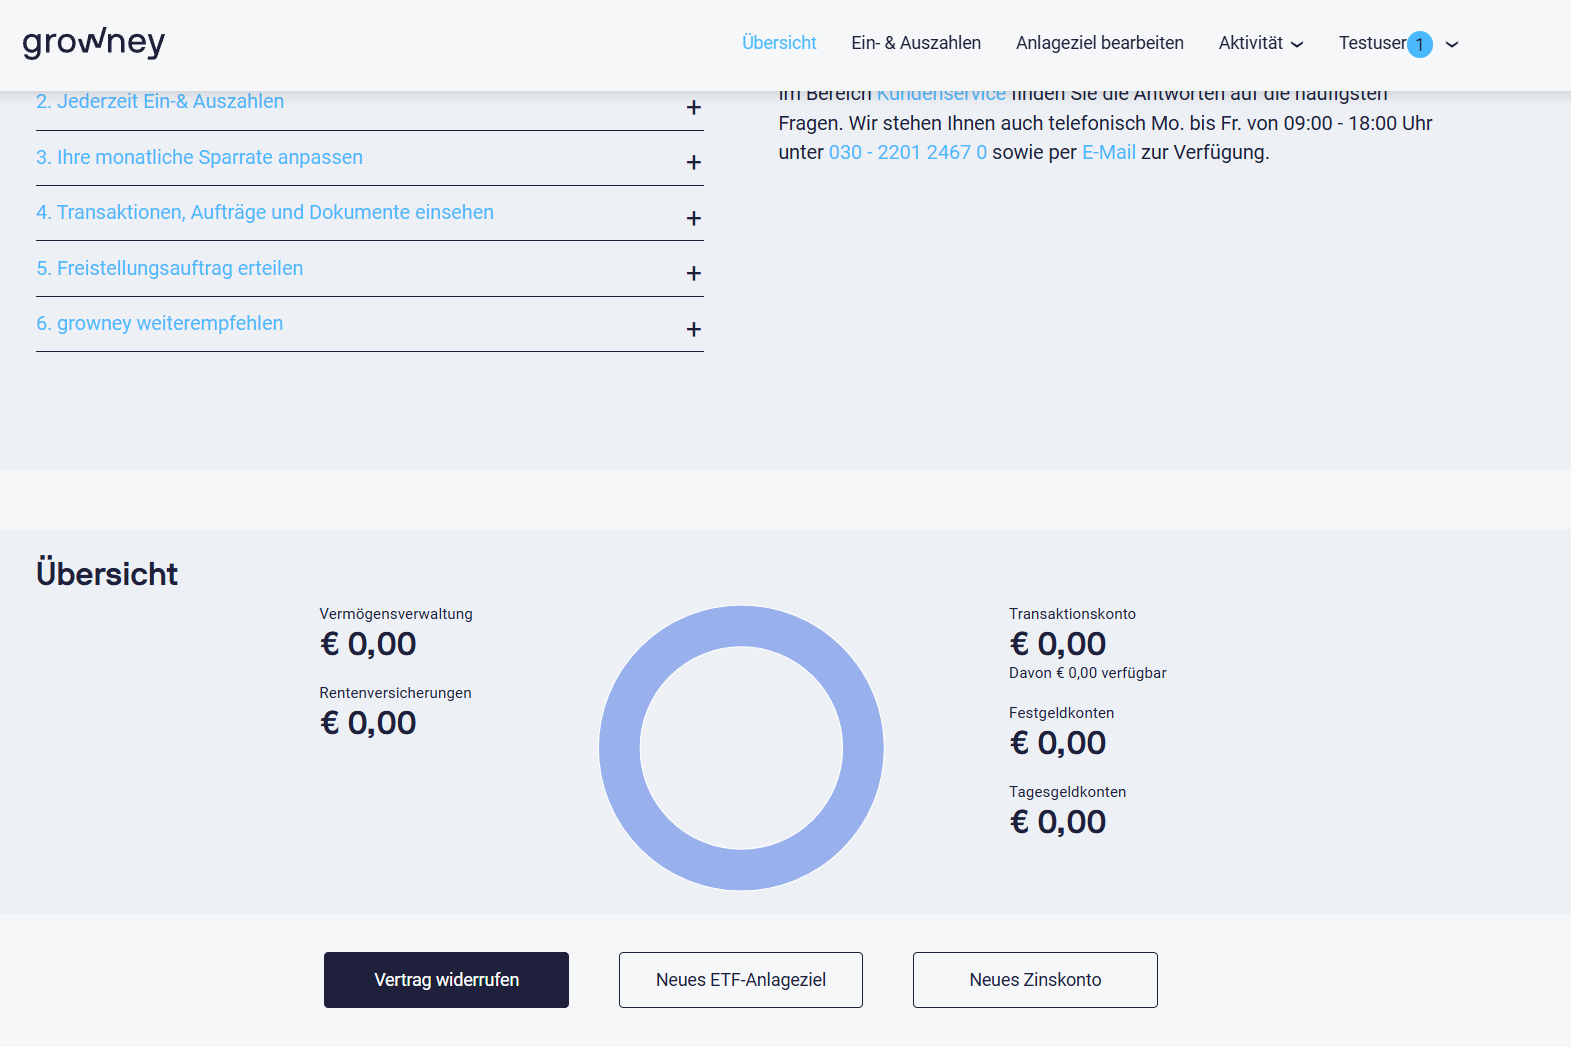The image size is (1571, 1047).
Task: Click the € 0,00 under Tagesgeldkonten
Action: point(1058,822)
